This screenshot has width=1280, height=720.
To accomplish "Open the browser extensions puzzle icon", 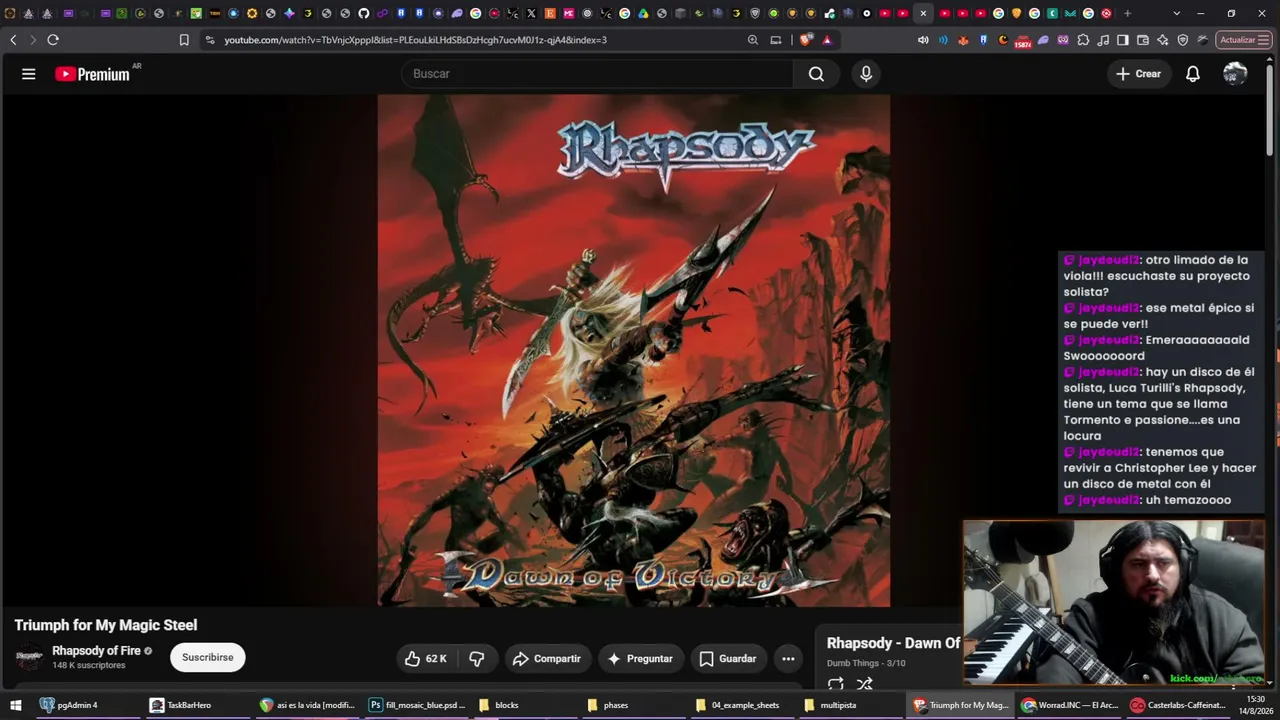I will coord(1083,40).
